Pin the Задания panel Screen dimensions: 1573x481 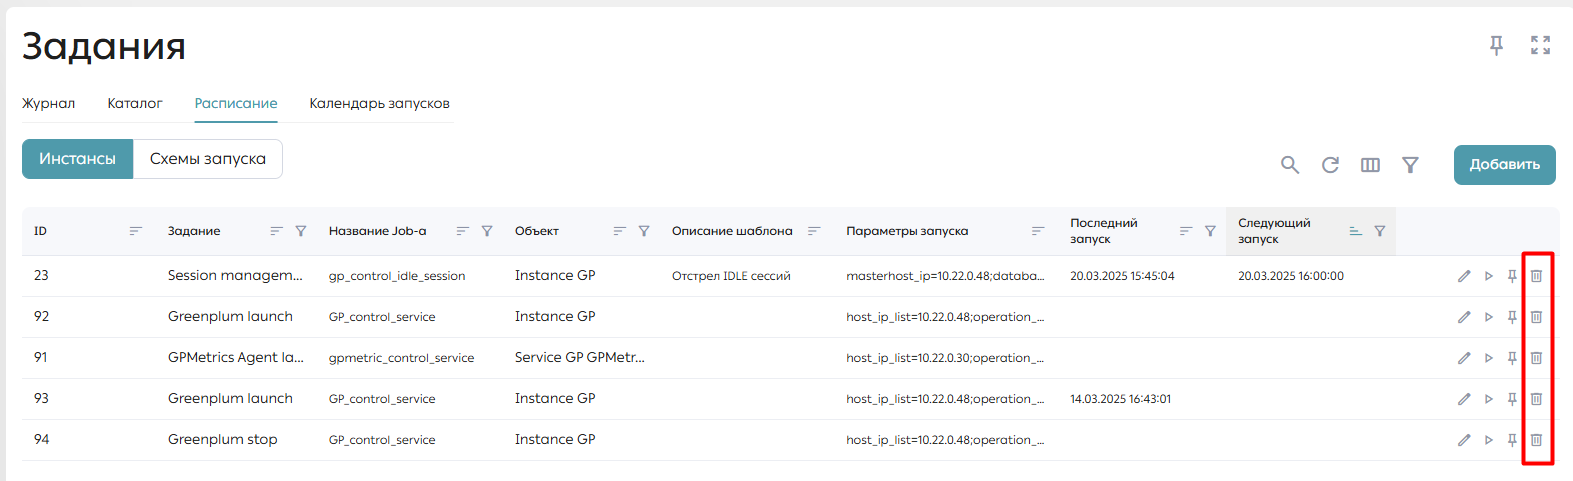1496,45
